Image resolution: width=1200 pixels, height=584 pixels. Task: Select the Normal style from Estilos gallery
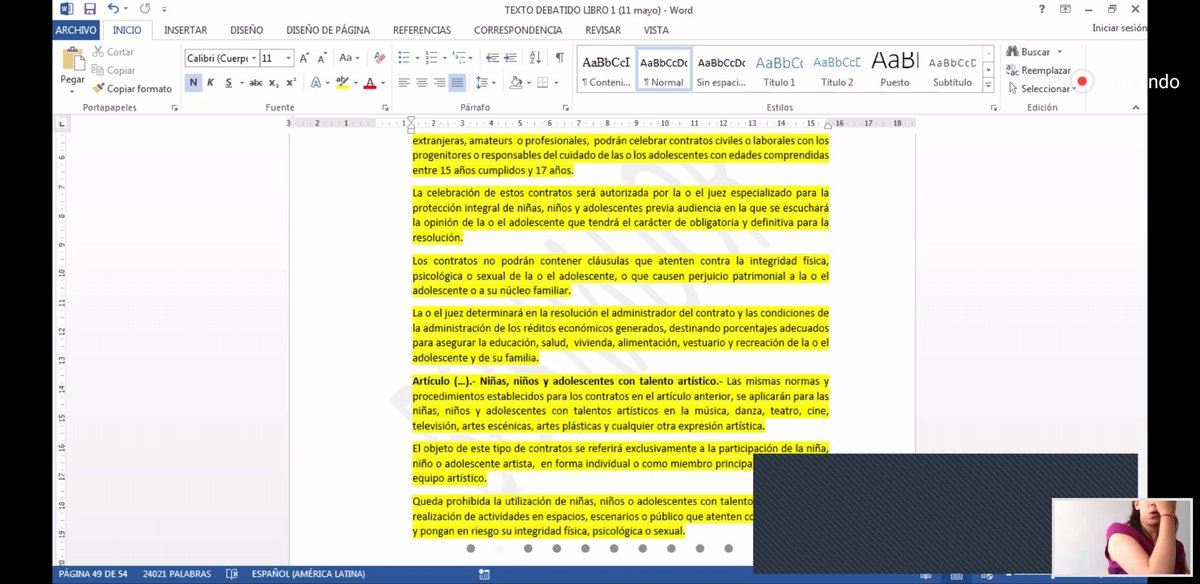663,70
